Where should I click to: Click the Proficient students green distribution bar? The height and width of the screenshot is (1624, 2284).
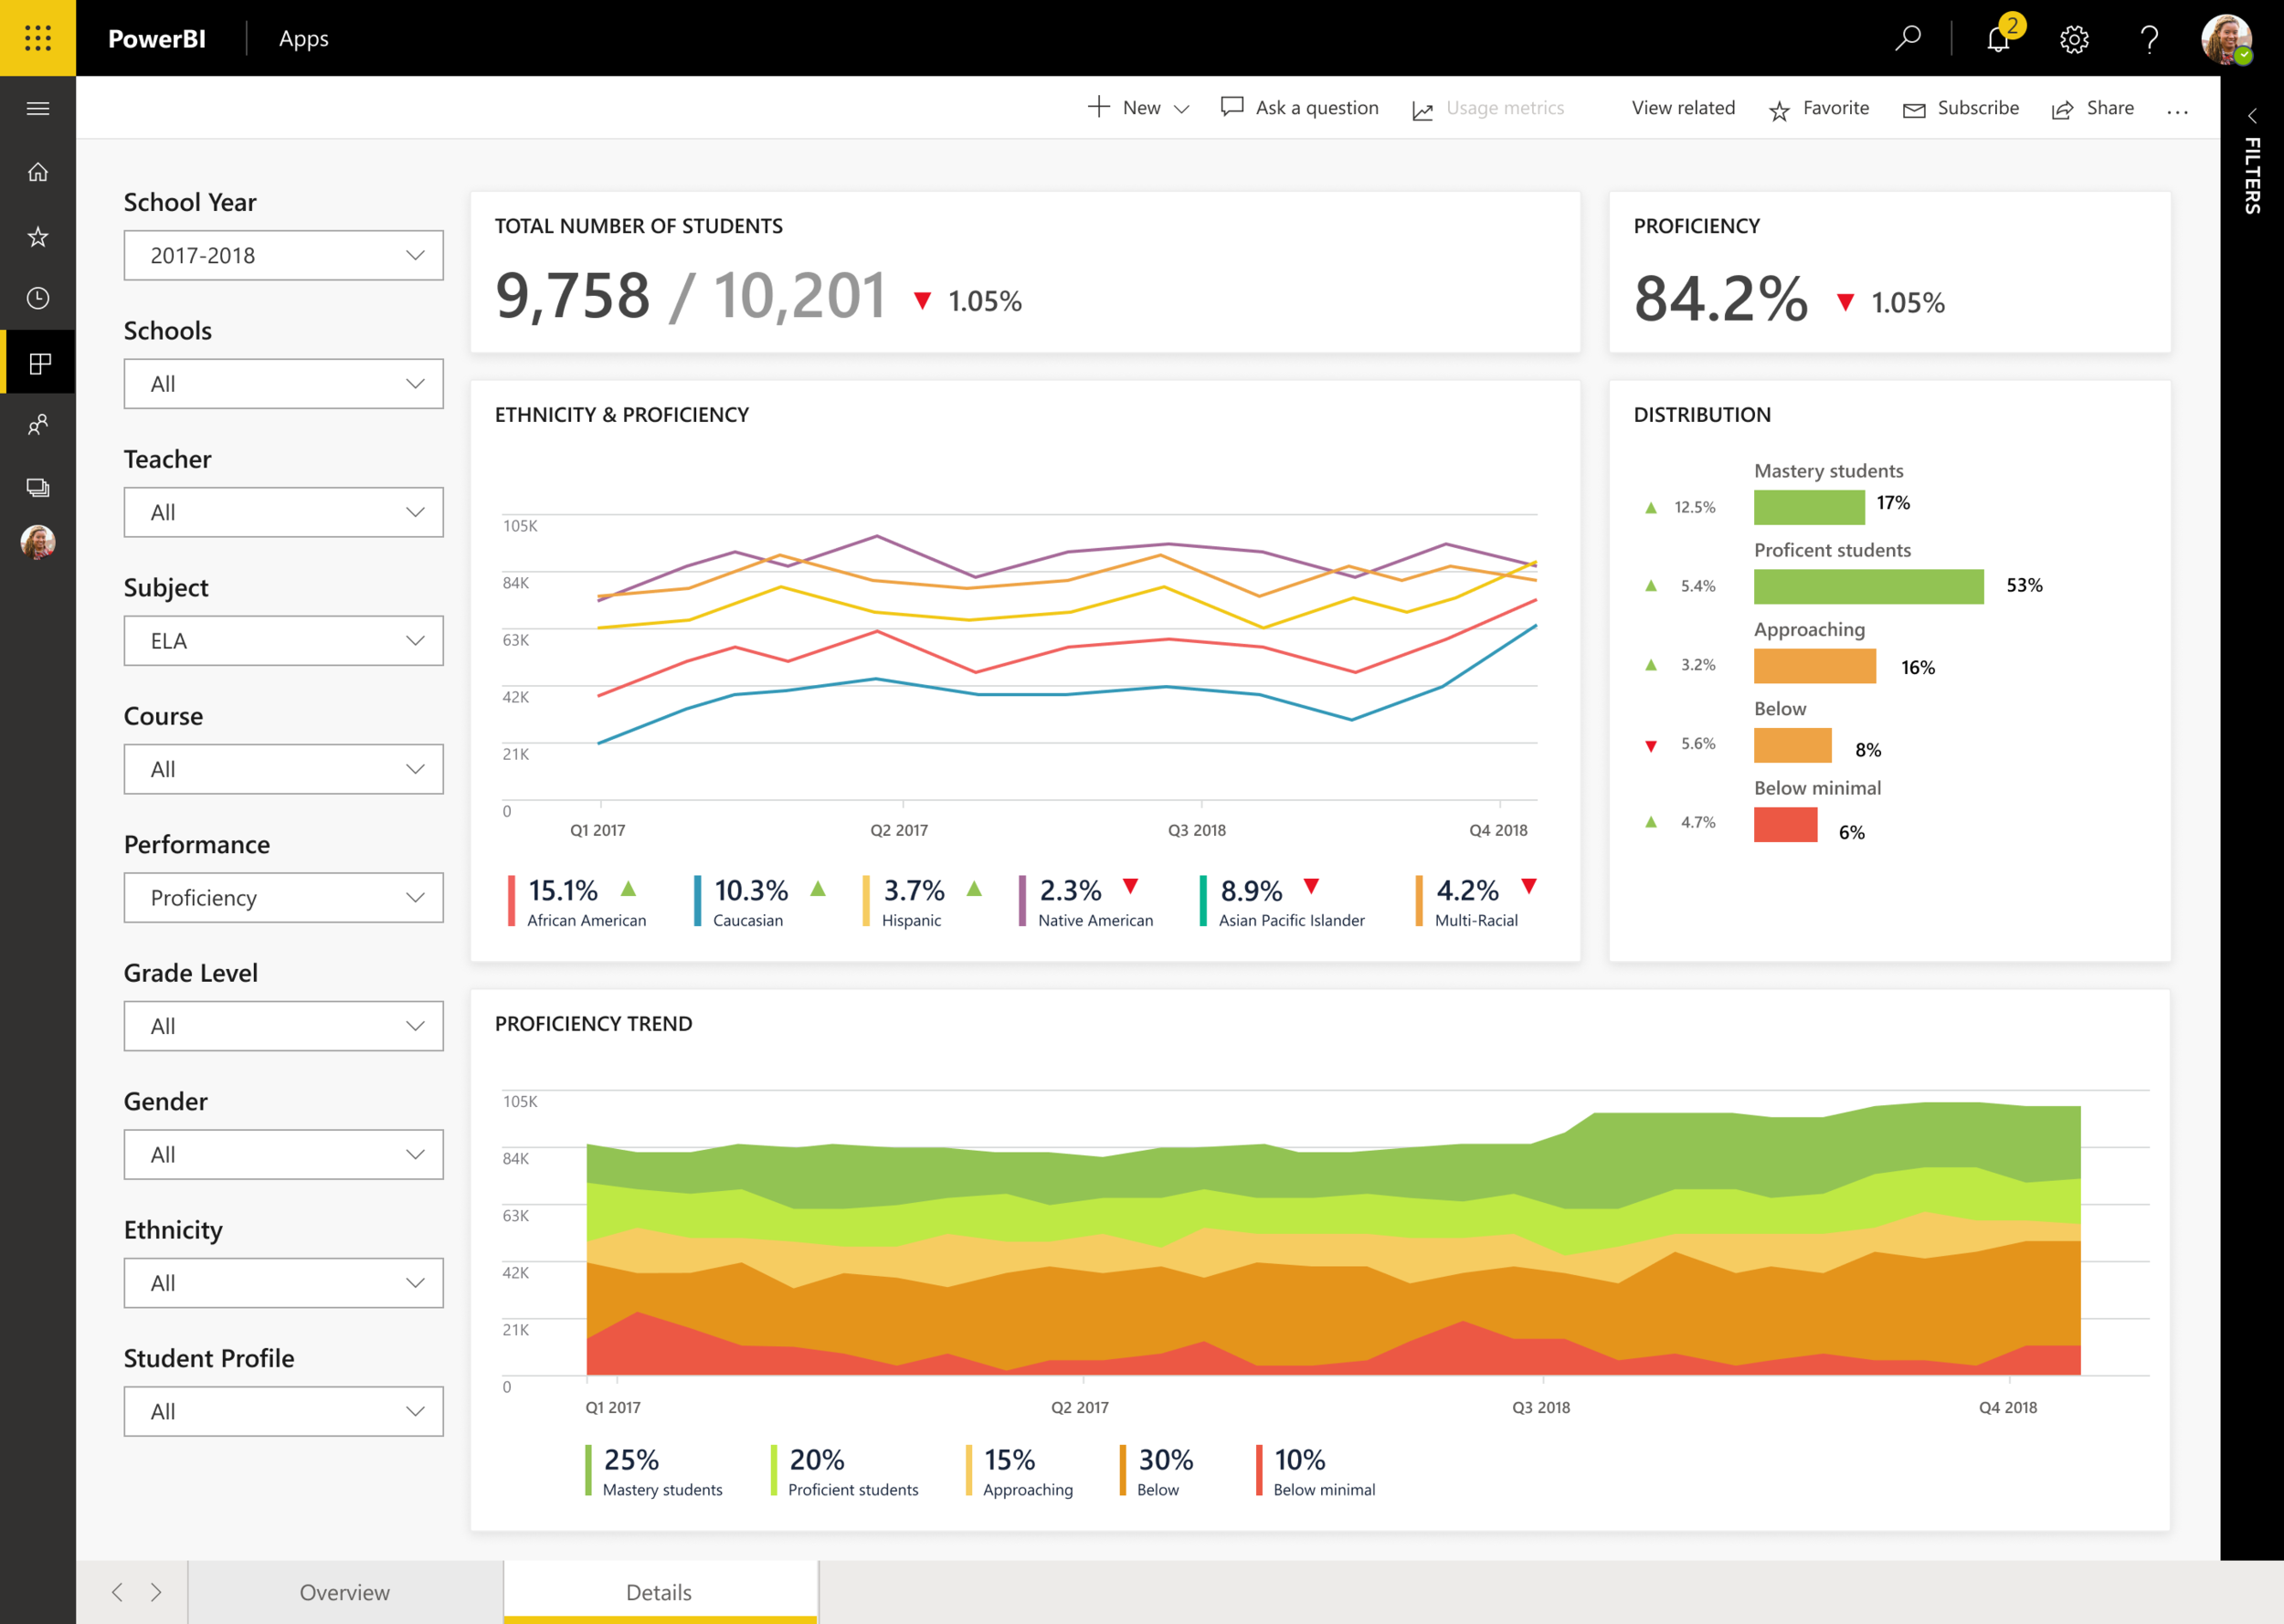point(1867,586)
